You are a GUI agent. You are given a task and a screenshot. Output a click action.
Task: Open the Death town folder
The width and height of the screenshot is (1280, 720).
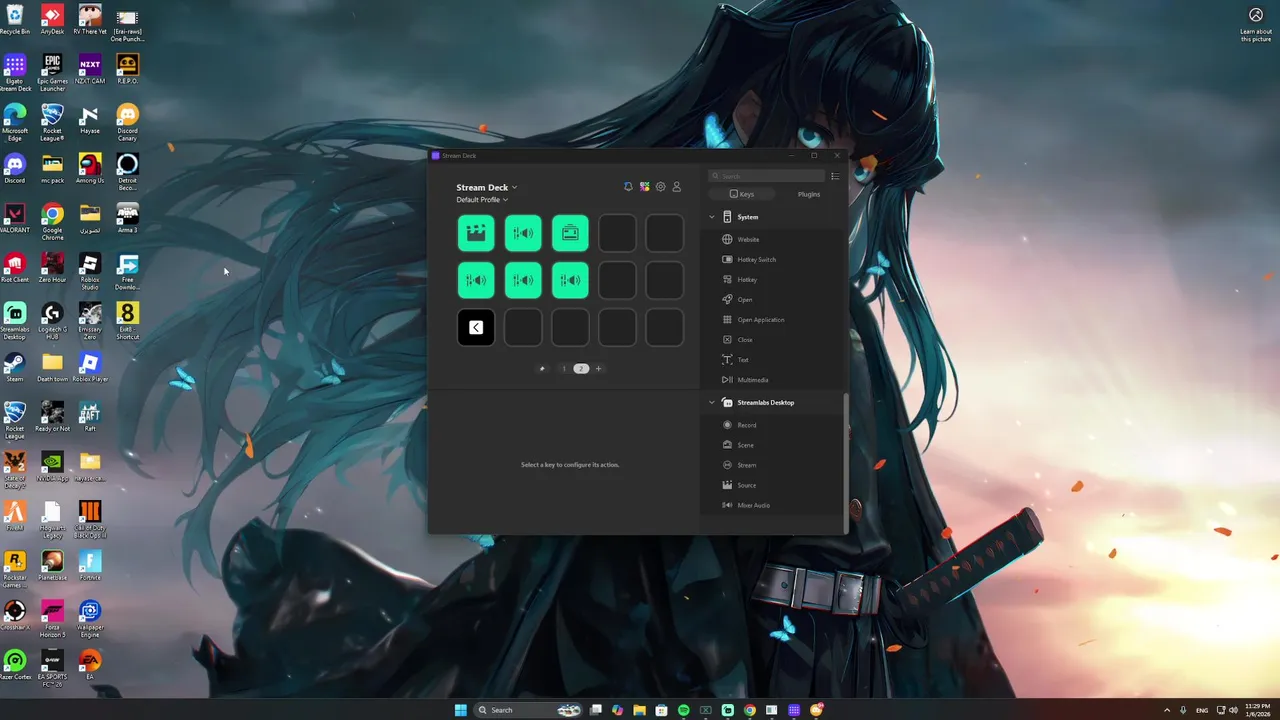52,367
